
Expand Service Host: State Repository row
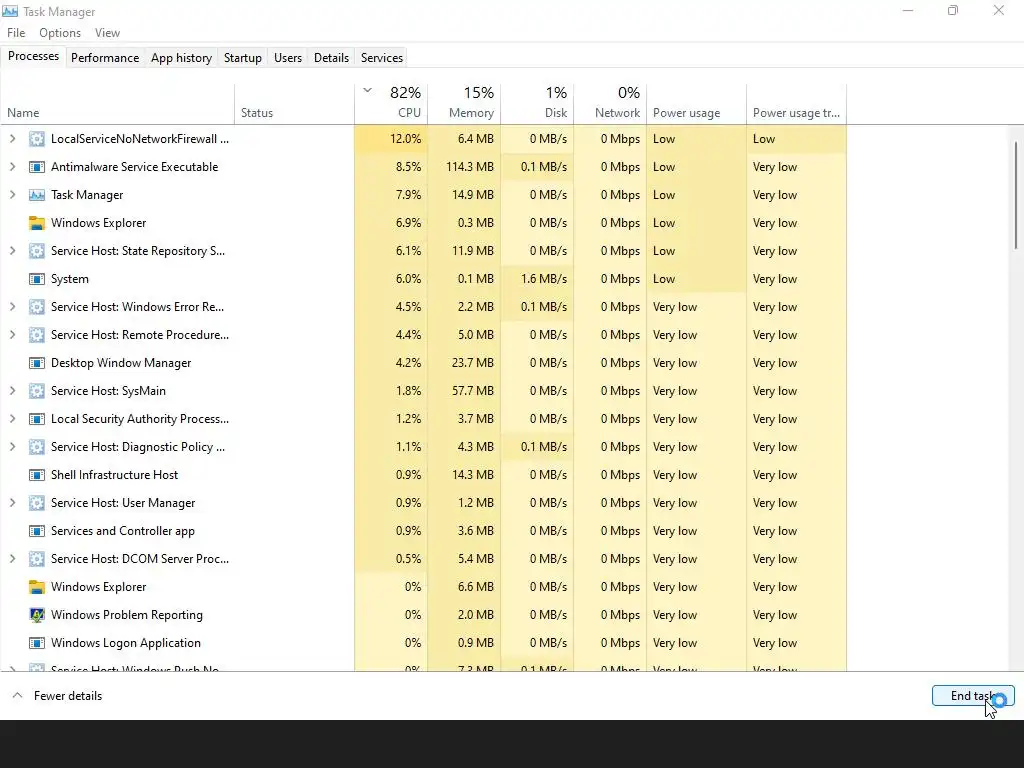coord(12,251)
